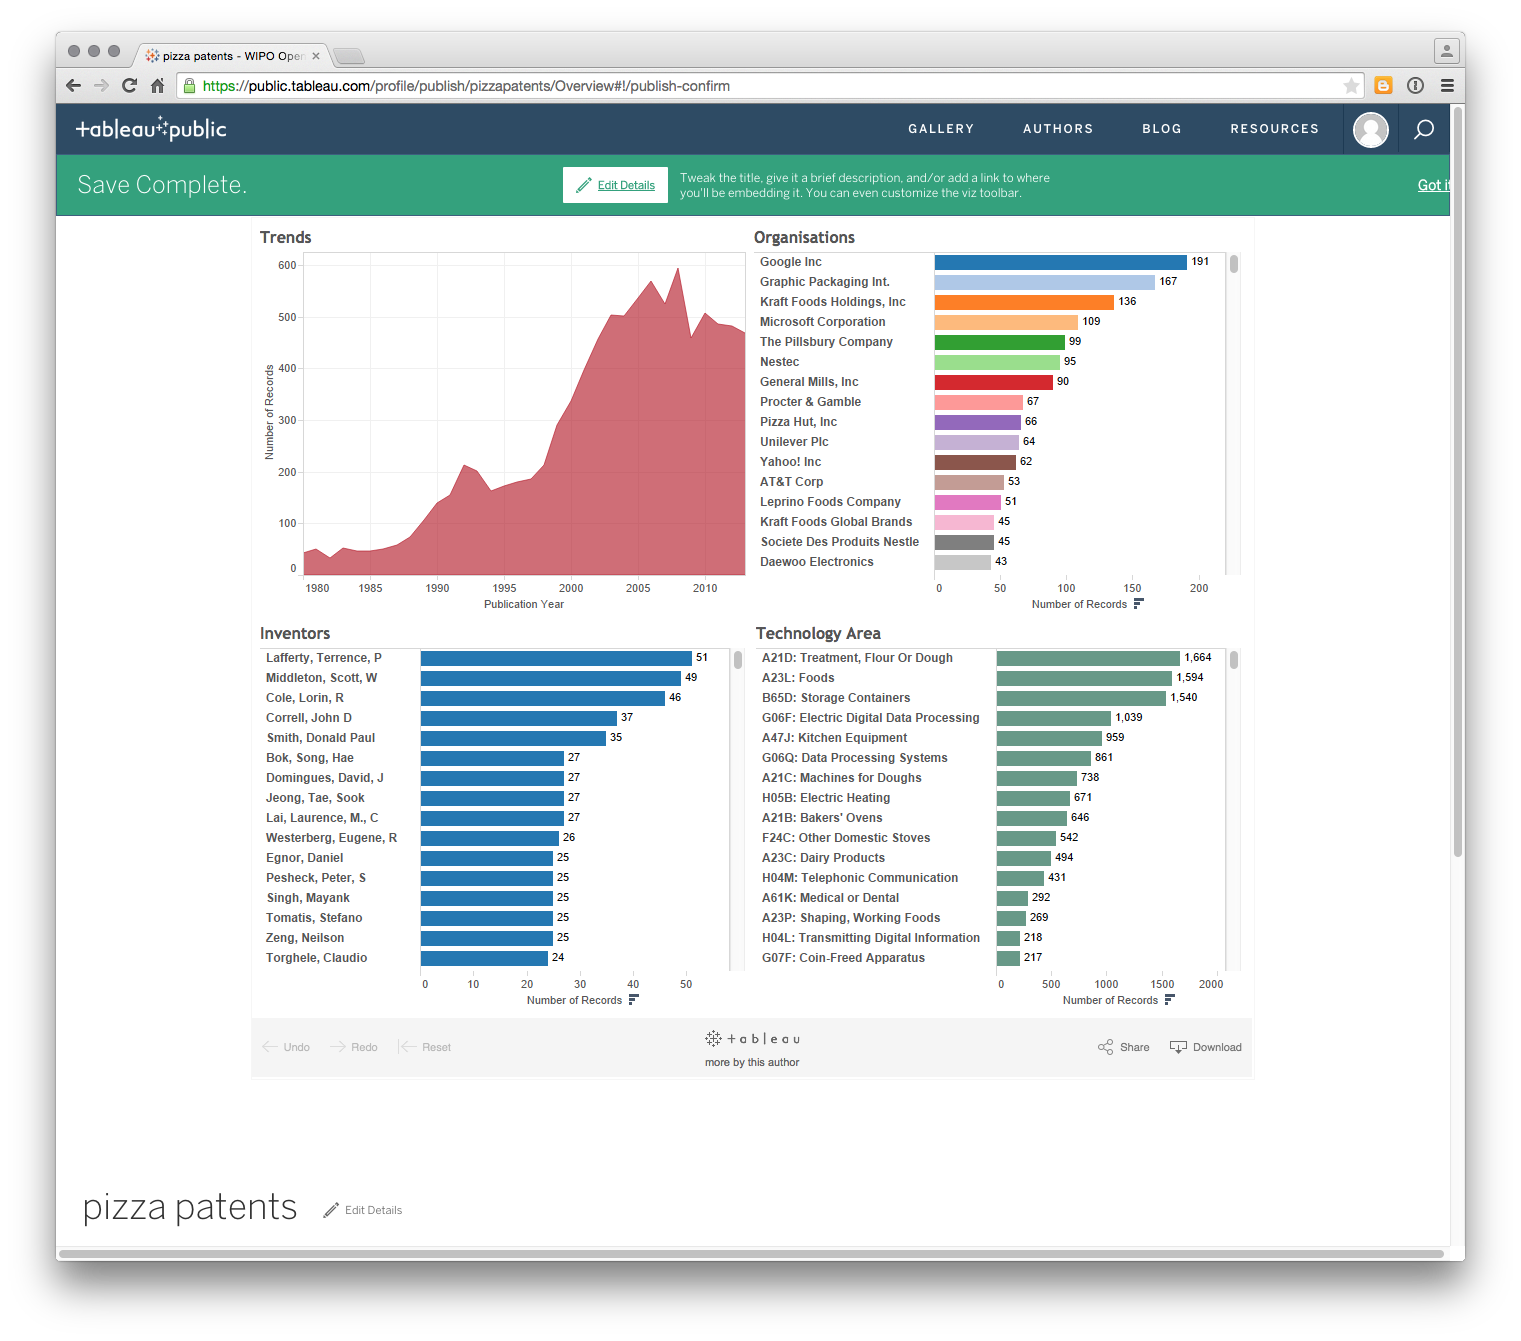Click the Cole, Lorin, R bar
1521x1341 pixels.
click(543, 698)
